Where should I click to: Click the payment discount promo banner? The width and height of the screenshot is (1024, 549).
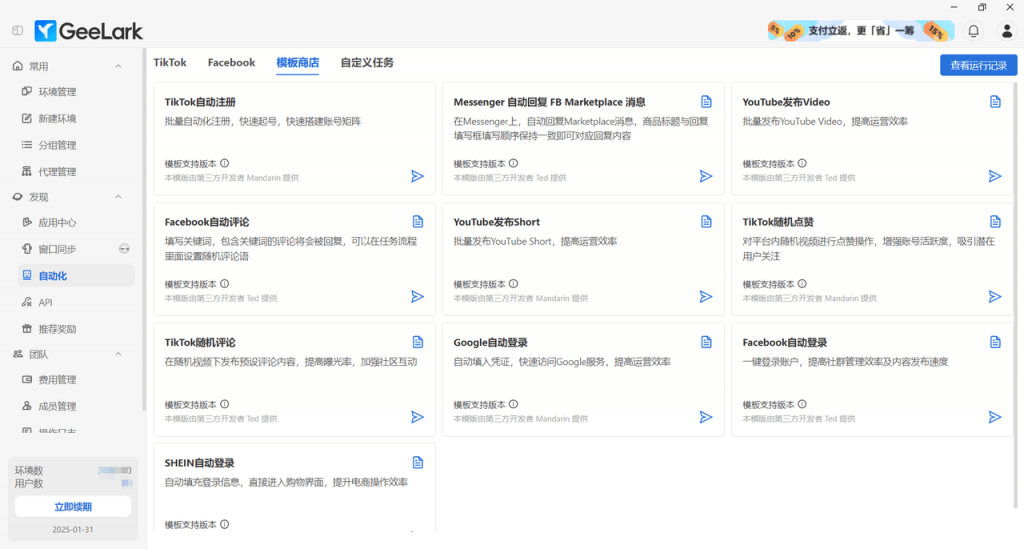(857, 31)
